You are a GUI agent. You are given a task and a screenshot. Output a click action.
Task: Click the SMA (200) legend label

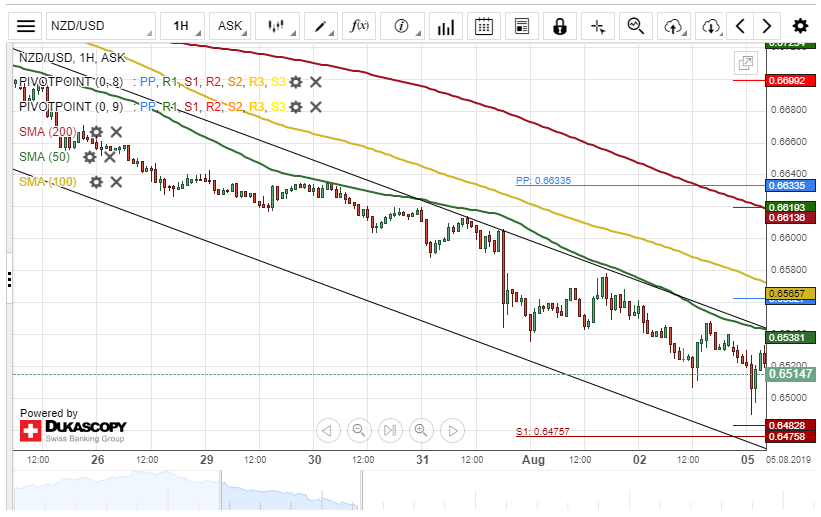48,131
